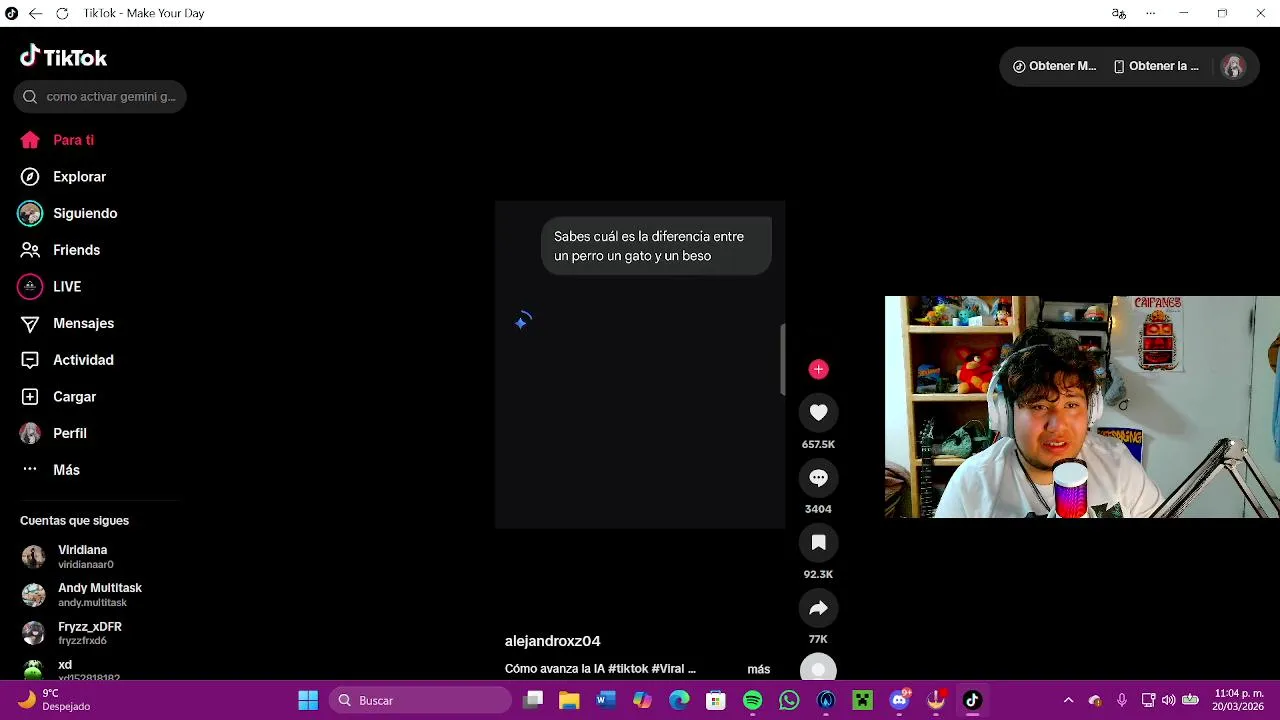Click the #tiktok hashtag in caption
Image resolution: width=1280 pixels, height=720 pixels.
(628, 669)
